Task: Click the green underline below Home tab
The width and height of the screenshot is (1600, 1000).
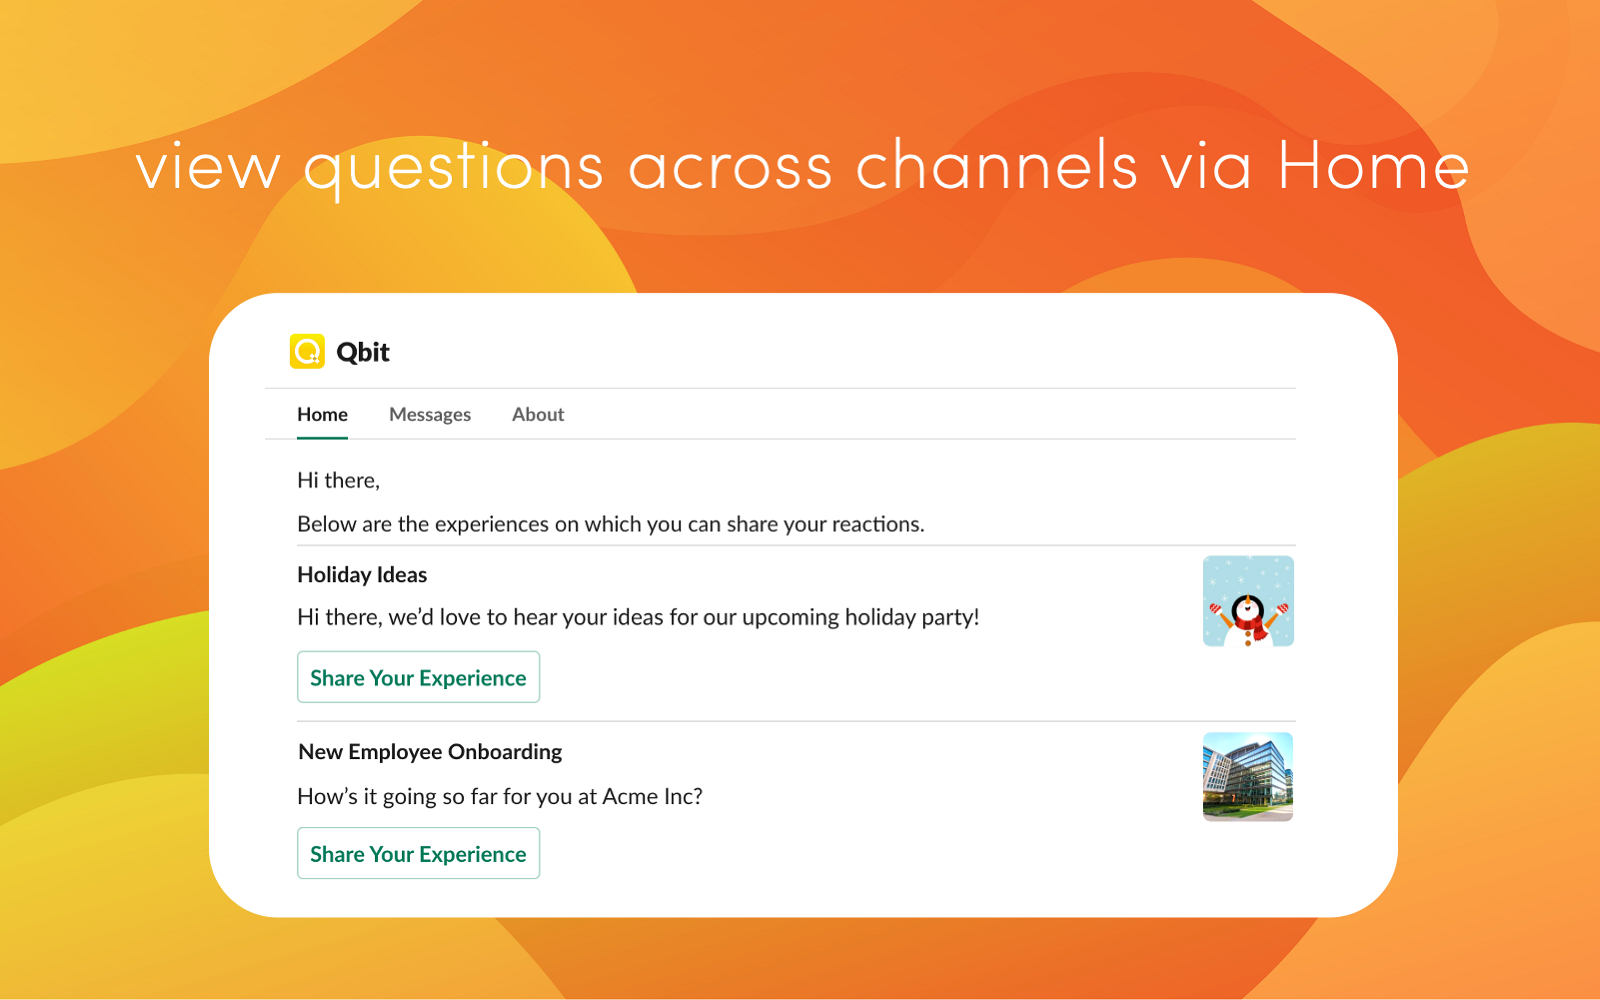Action: click(322, 437)
